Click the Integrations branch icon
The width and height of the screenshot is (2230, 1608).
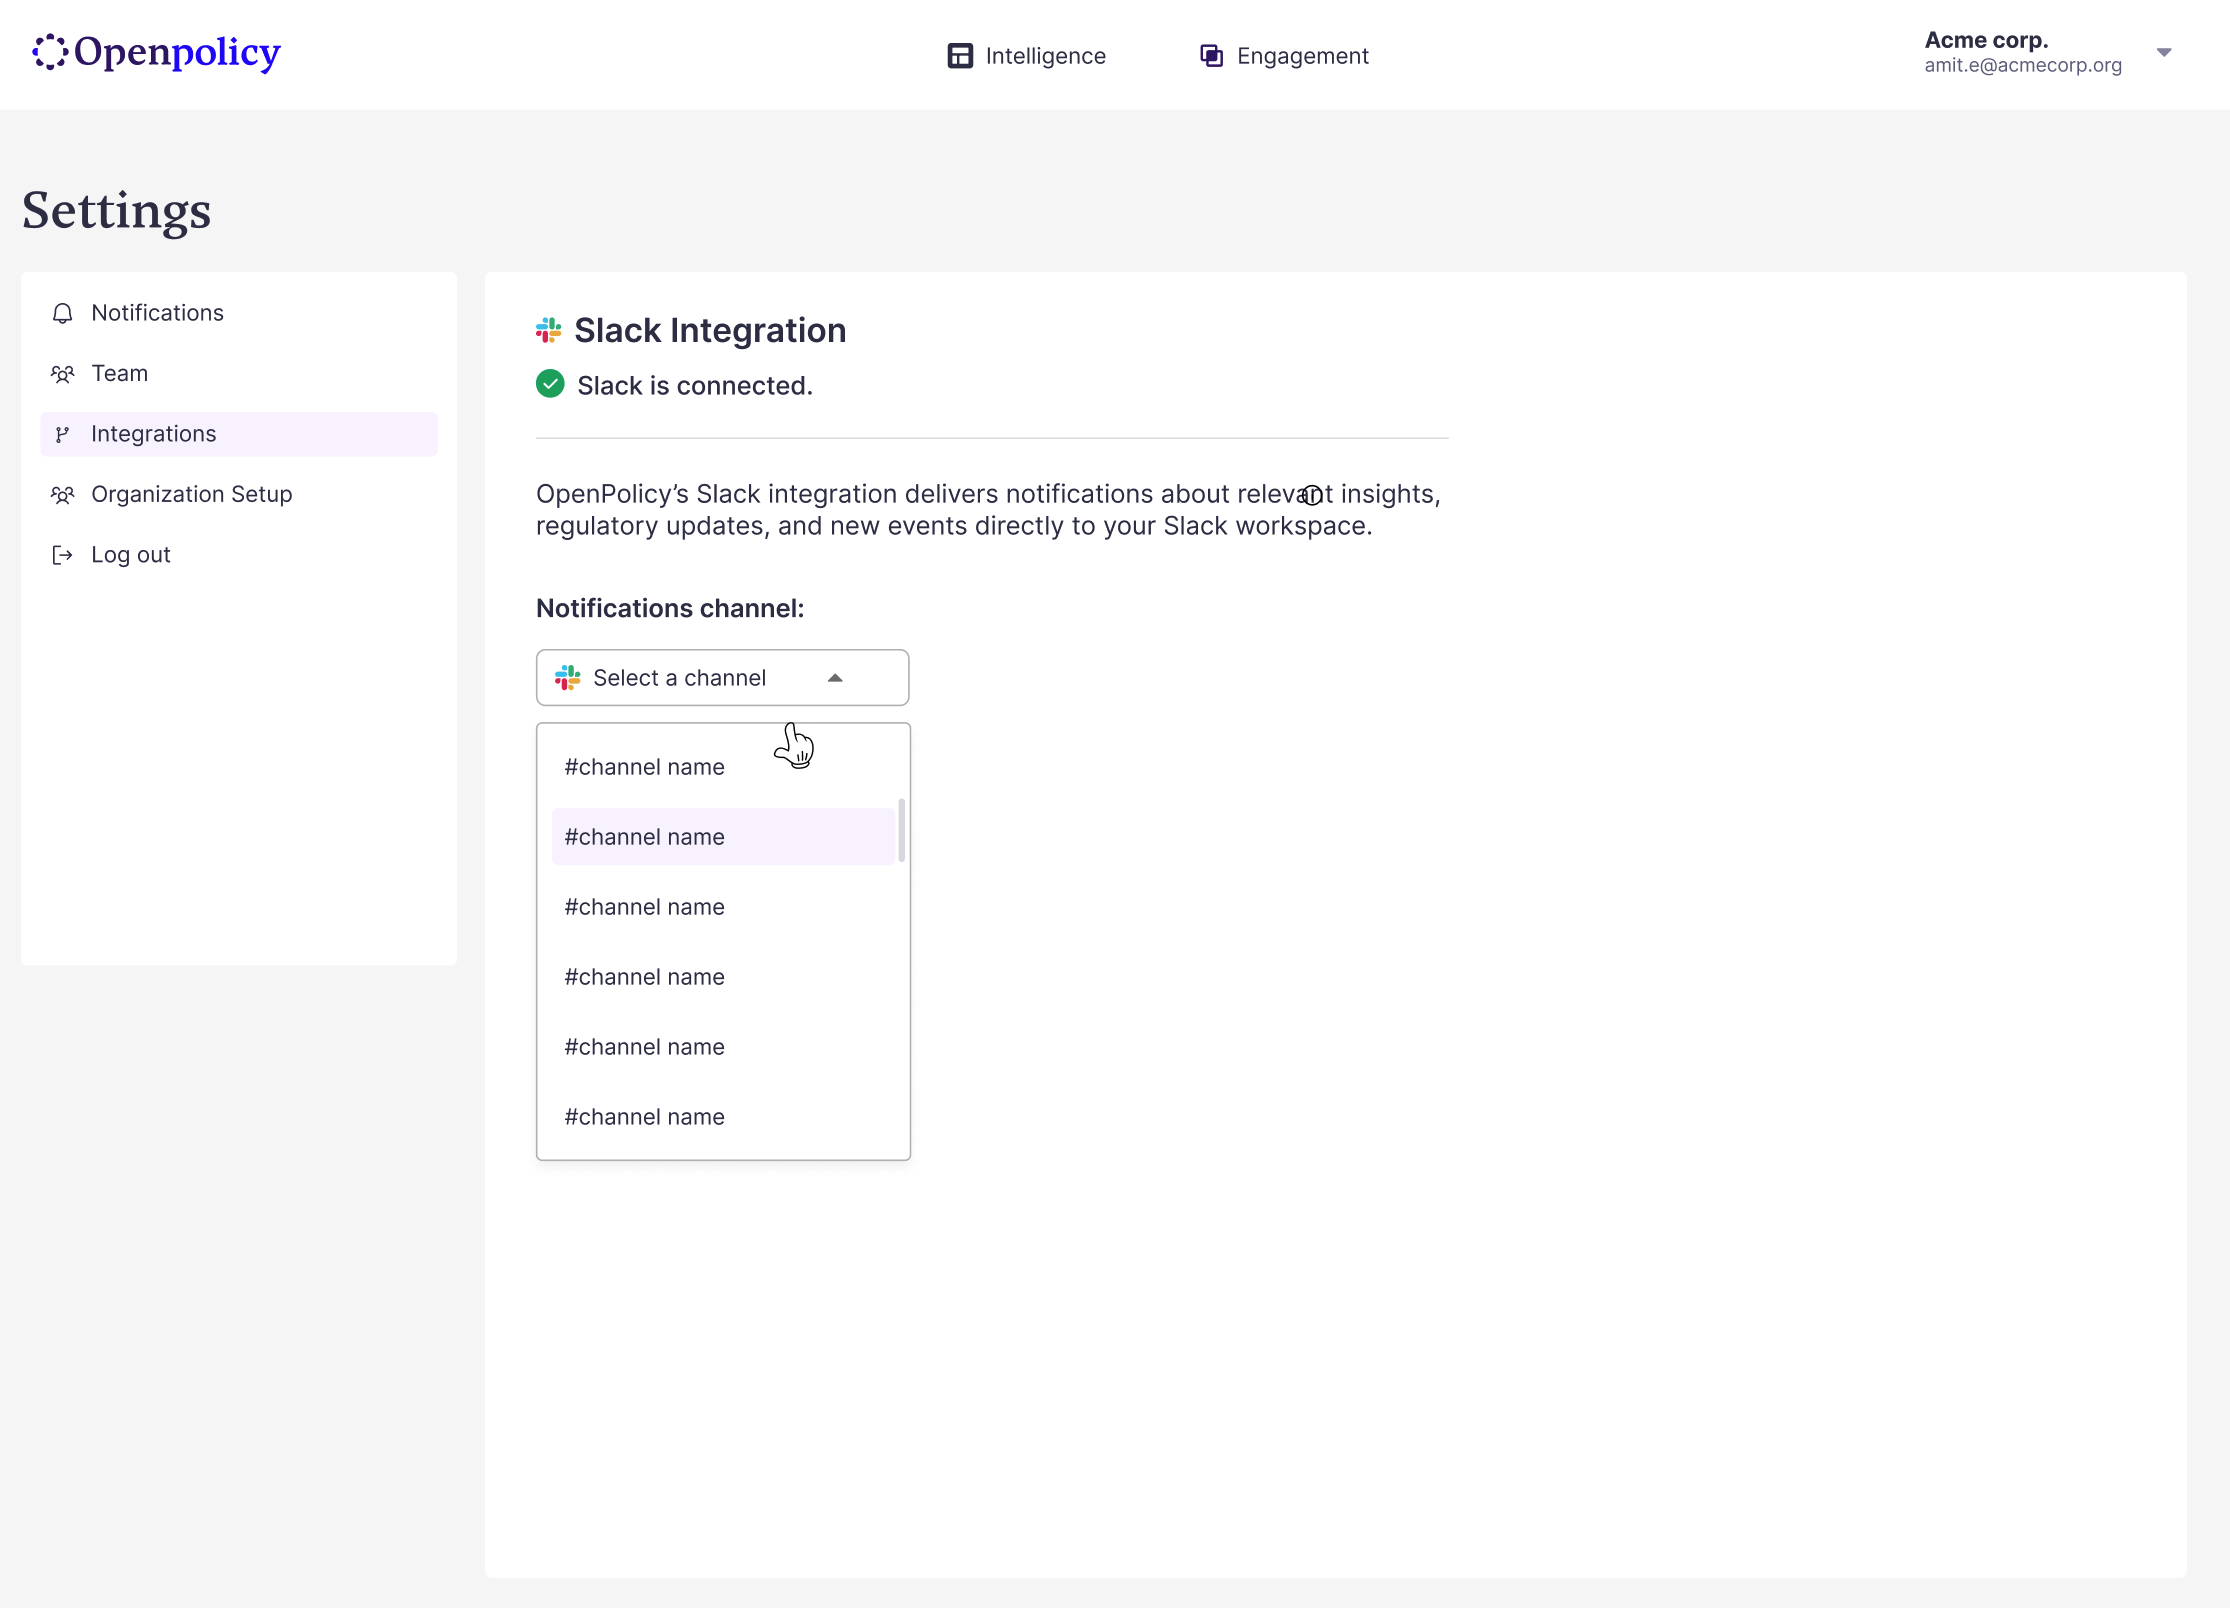62,434
